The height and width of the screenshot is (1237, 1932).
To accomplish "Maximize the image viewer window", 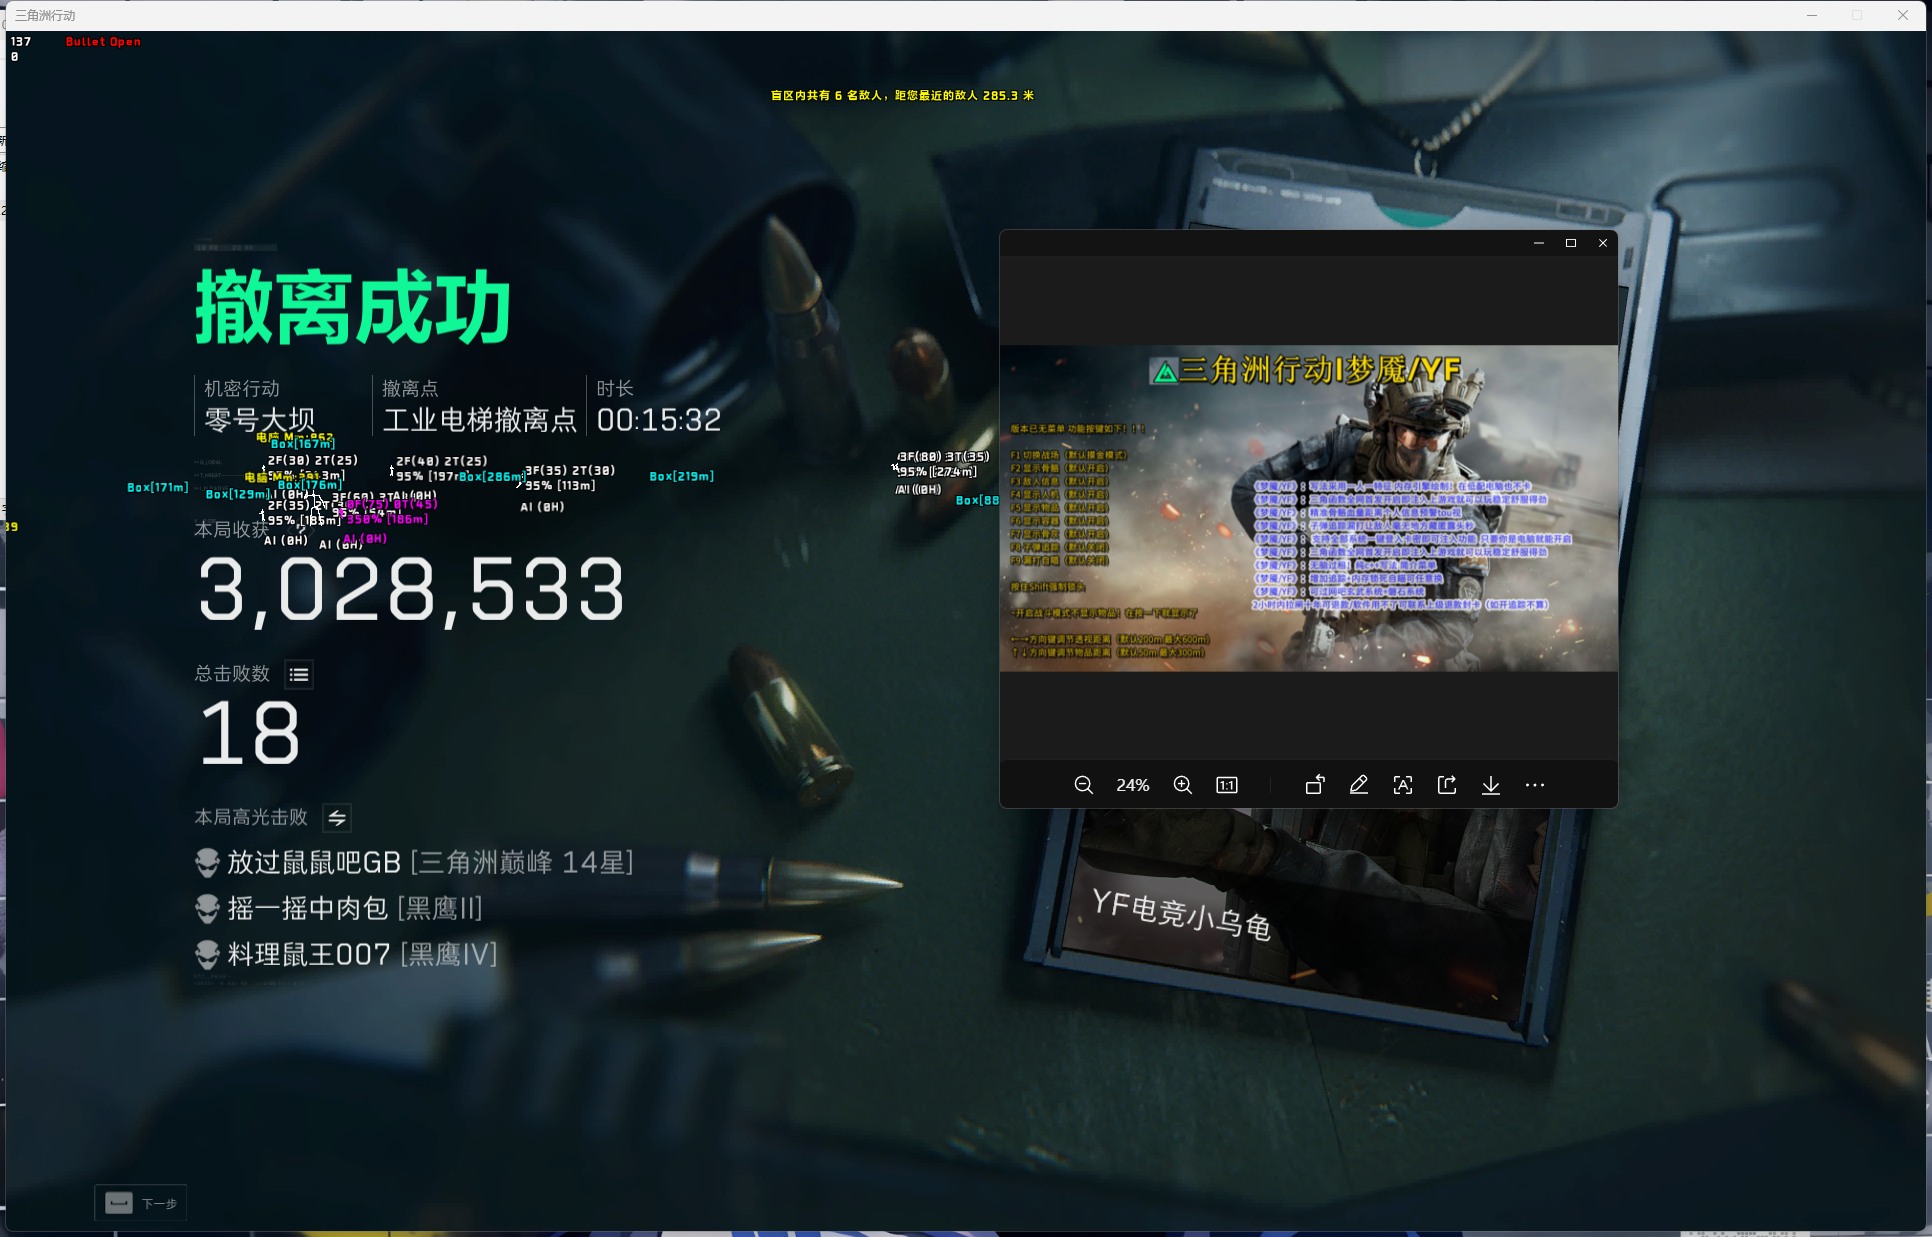I will tap(1571, 243).
